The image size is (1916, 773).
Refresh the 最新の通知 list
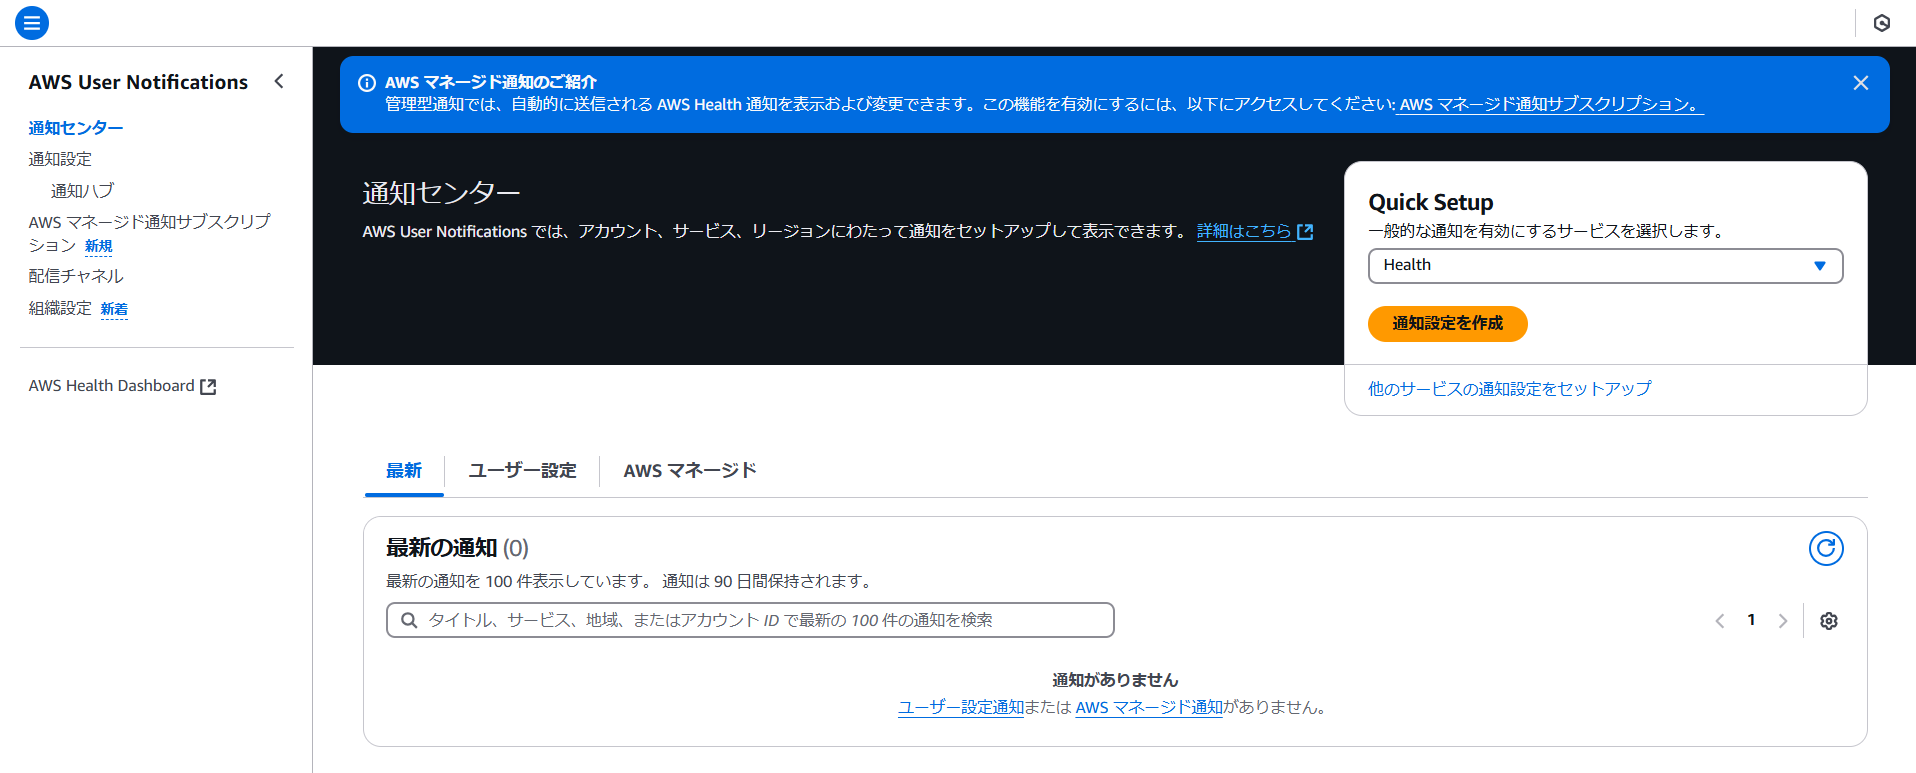point(1826,548)
